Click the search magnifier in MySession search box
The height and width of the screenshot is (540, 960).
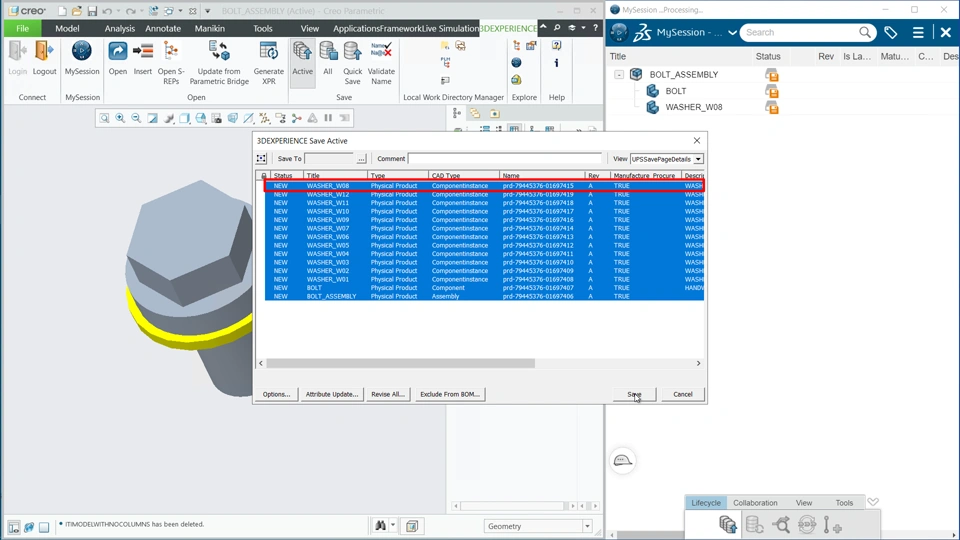pos(864,32)
